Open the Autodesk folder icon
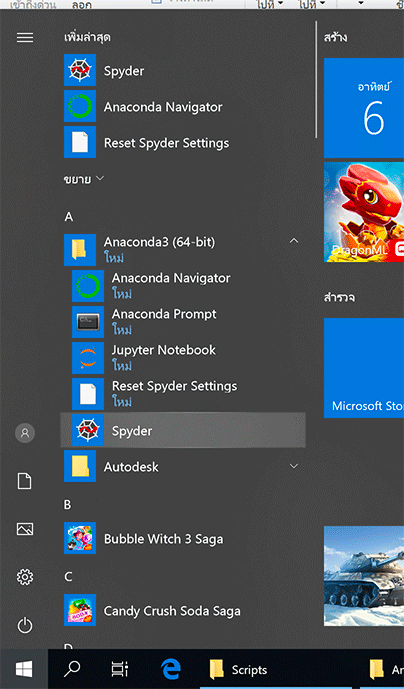This screenshot has height=689, width=404. coord(80,466)
